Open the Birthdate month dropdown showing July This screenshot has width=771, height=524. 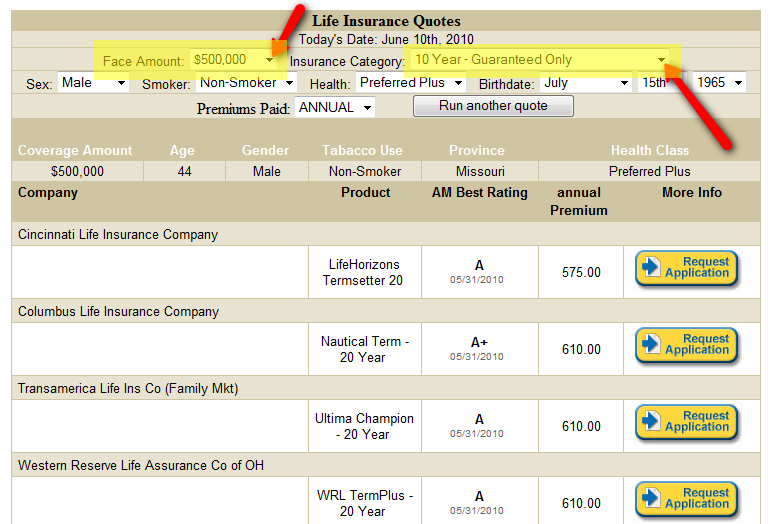(x=586, y=83)
